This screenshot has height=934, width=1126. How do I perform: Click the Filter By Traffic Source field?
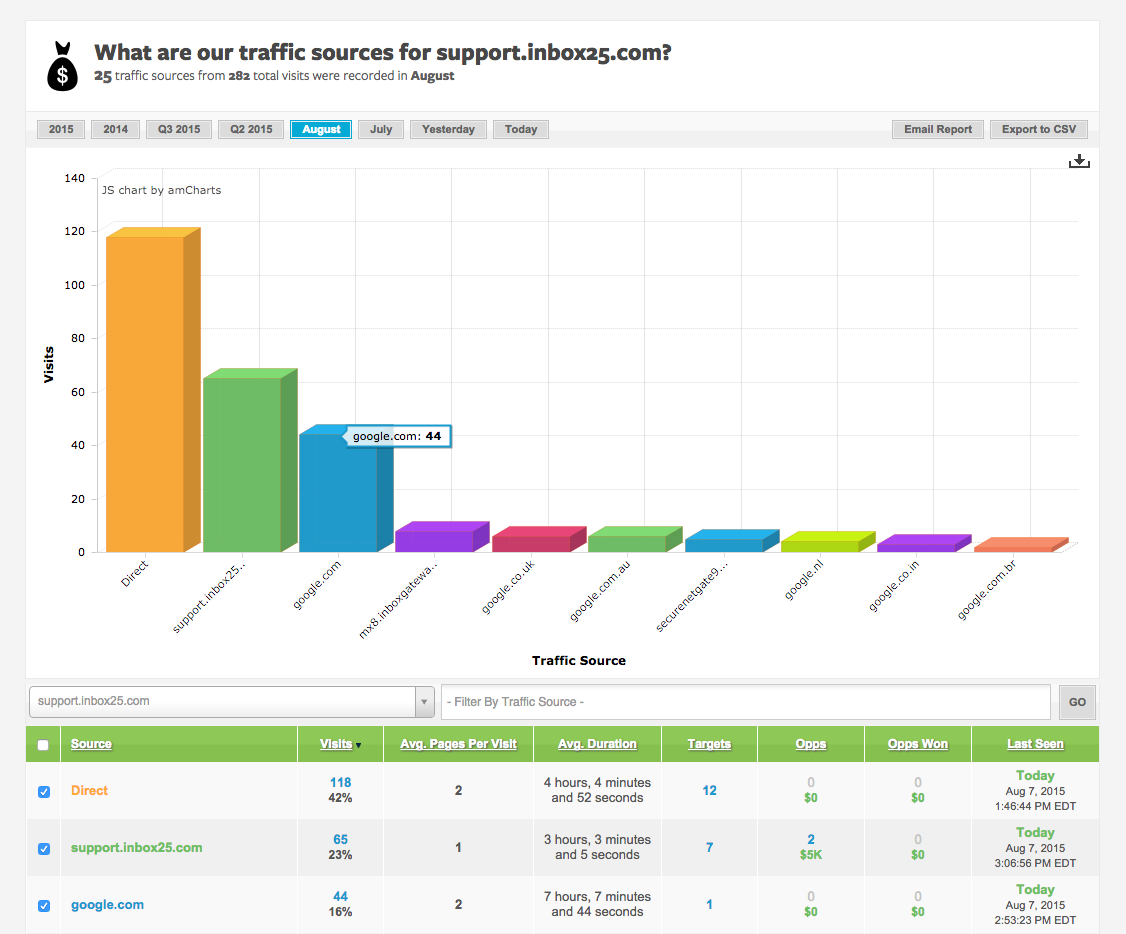745,702
